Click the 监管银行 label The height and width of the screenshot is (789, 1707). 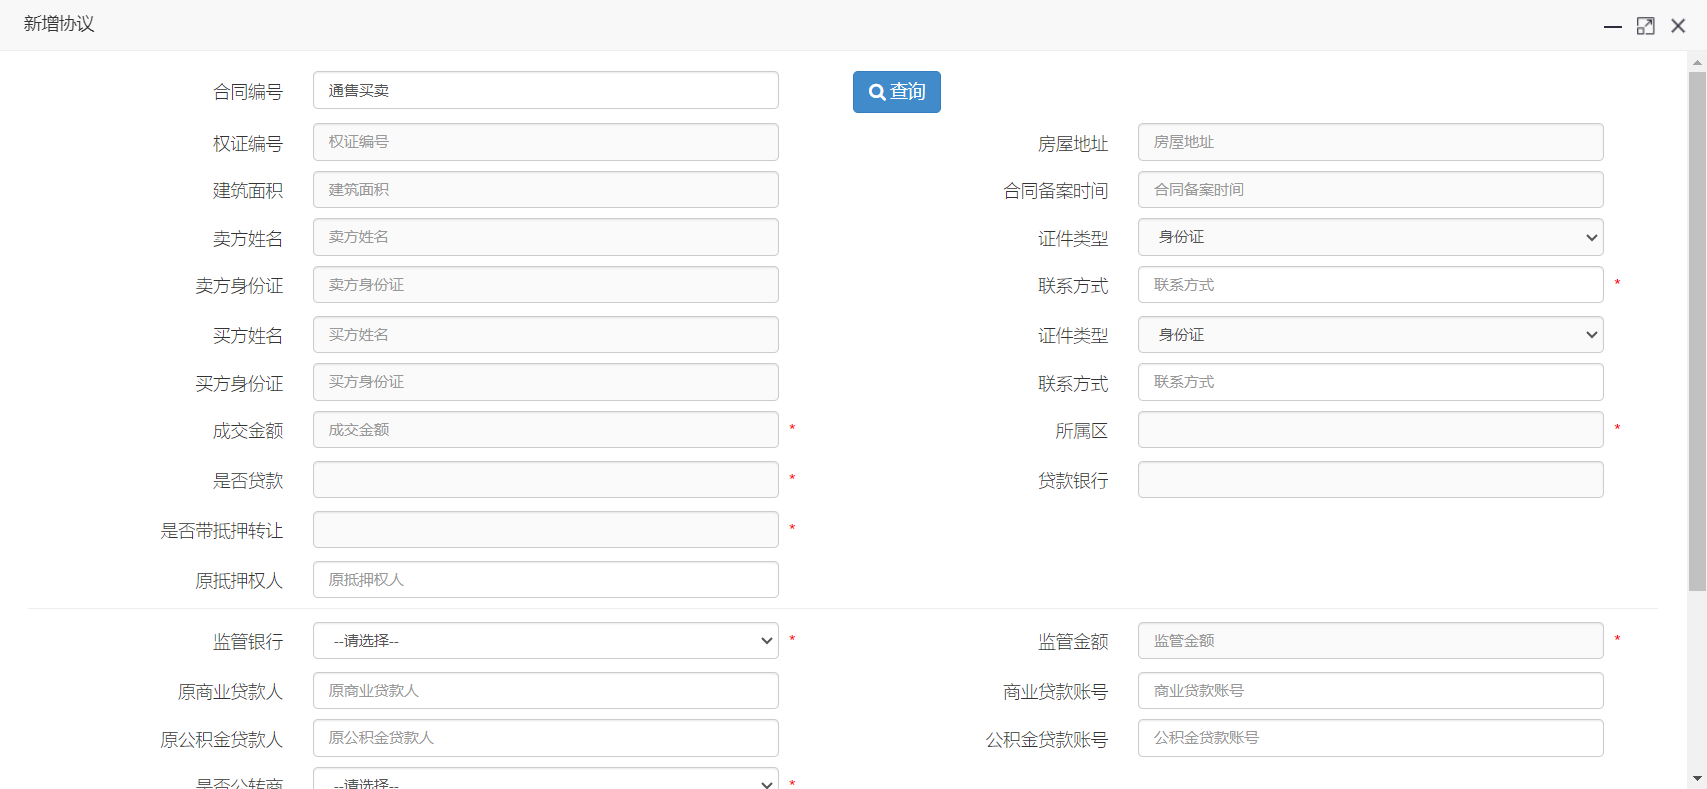point(248,642)
